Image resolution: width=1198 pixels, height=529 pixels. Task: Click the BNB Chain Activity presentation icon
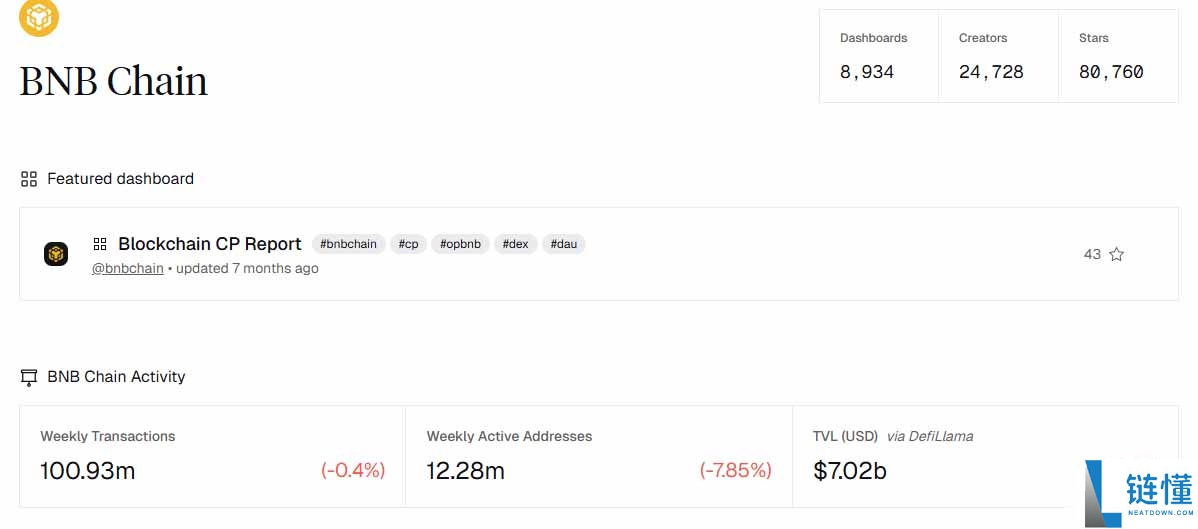pyautogui.click(x=29, y=377)
